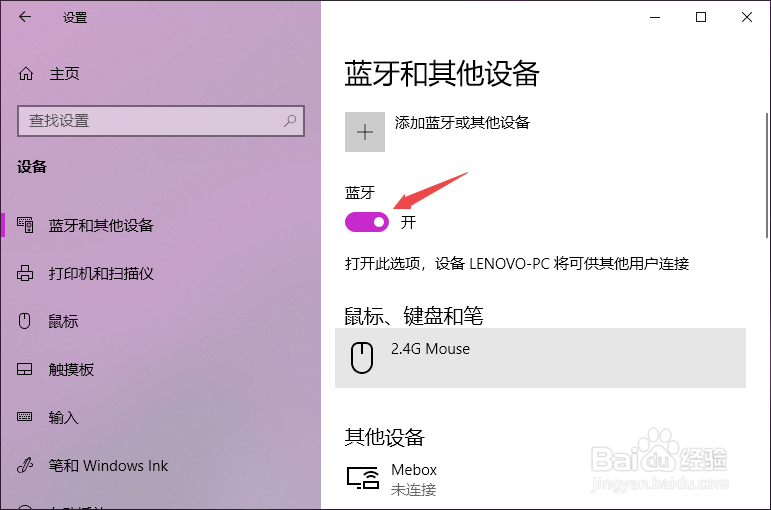Image resolution: width=771 pixels, height=510 pixels.
Task: Select the 2.4G Mouse device entry
Action: (540, 358)
